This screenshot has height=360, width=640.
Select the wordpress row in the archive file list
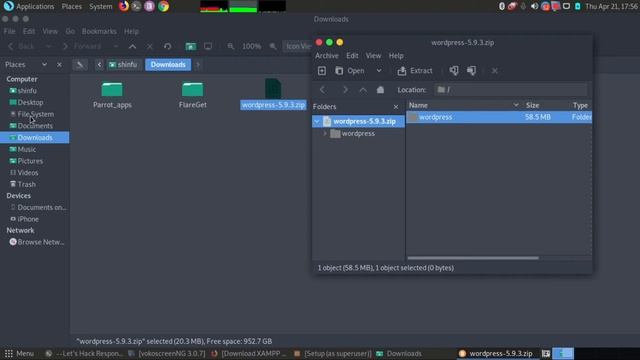pos(499,117)
